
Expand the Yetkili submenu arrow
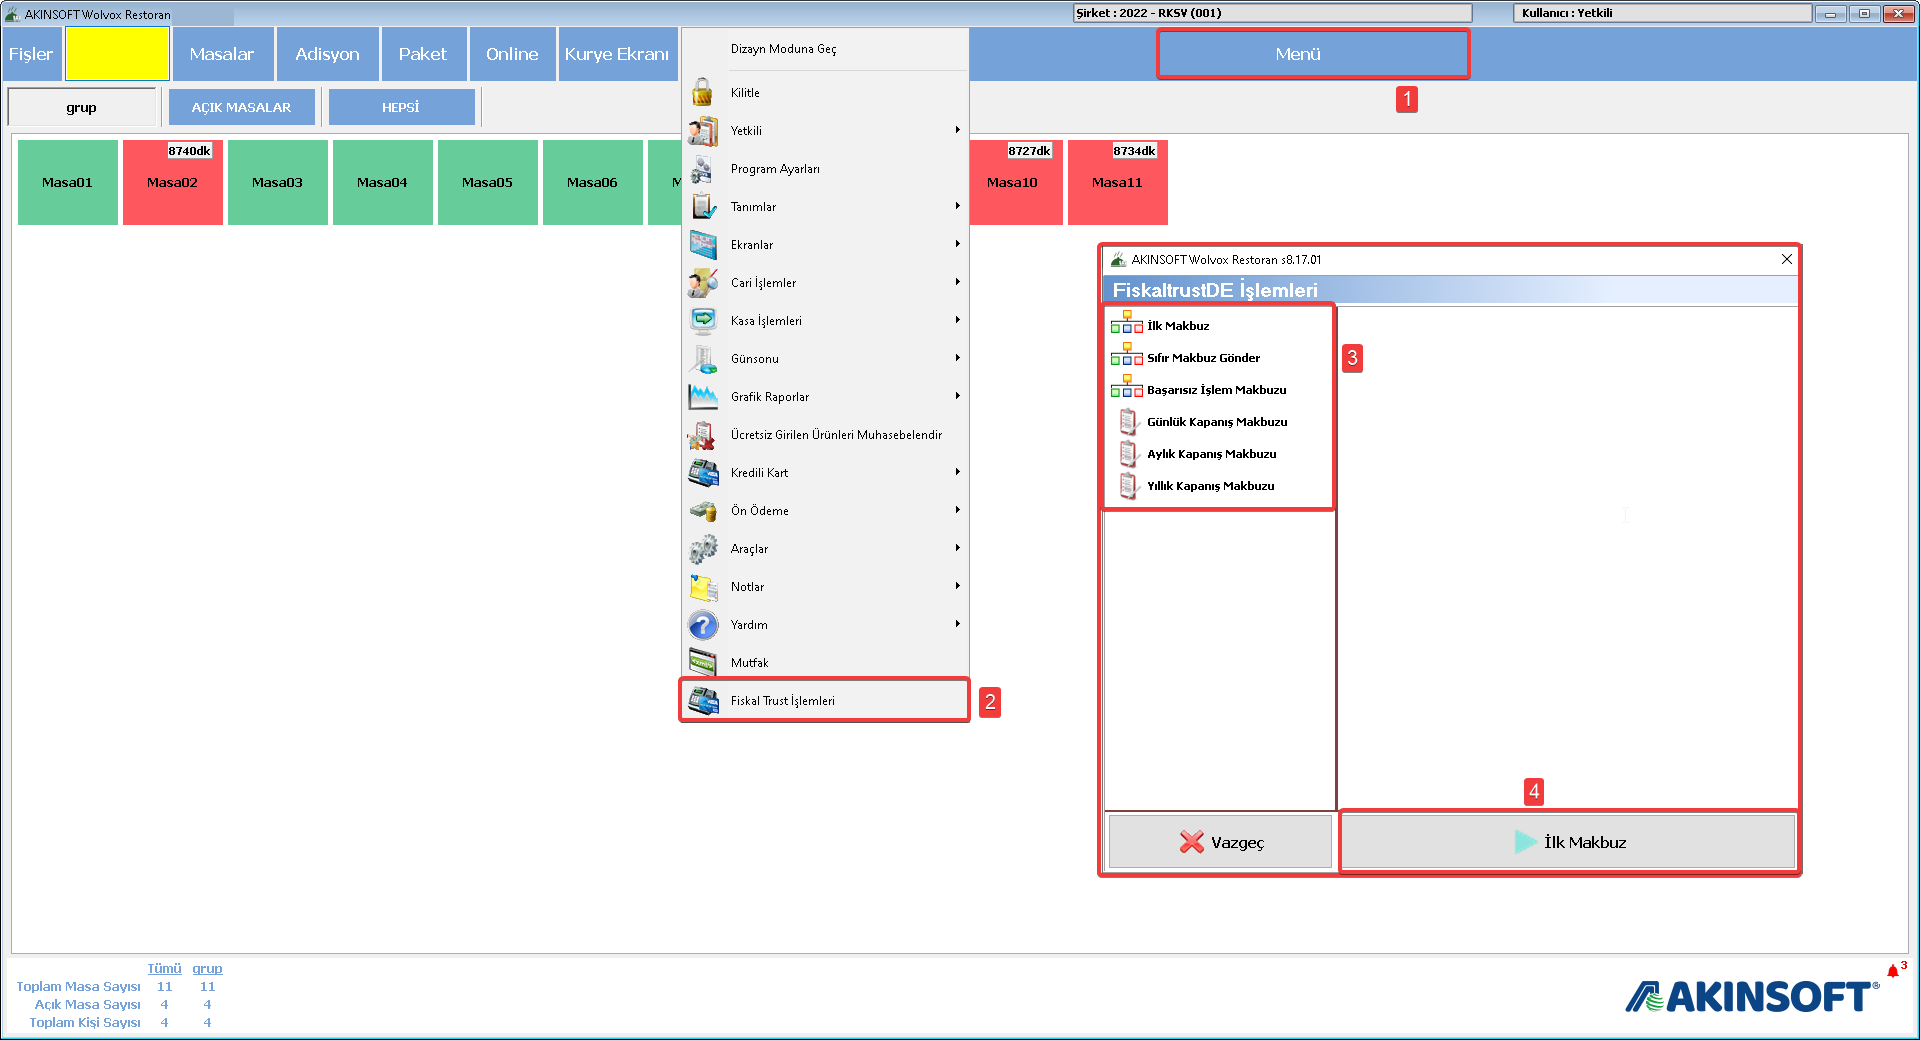click(957, 130)
